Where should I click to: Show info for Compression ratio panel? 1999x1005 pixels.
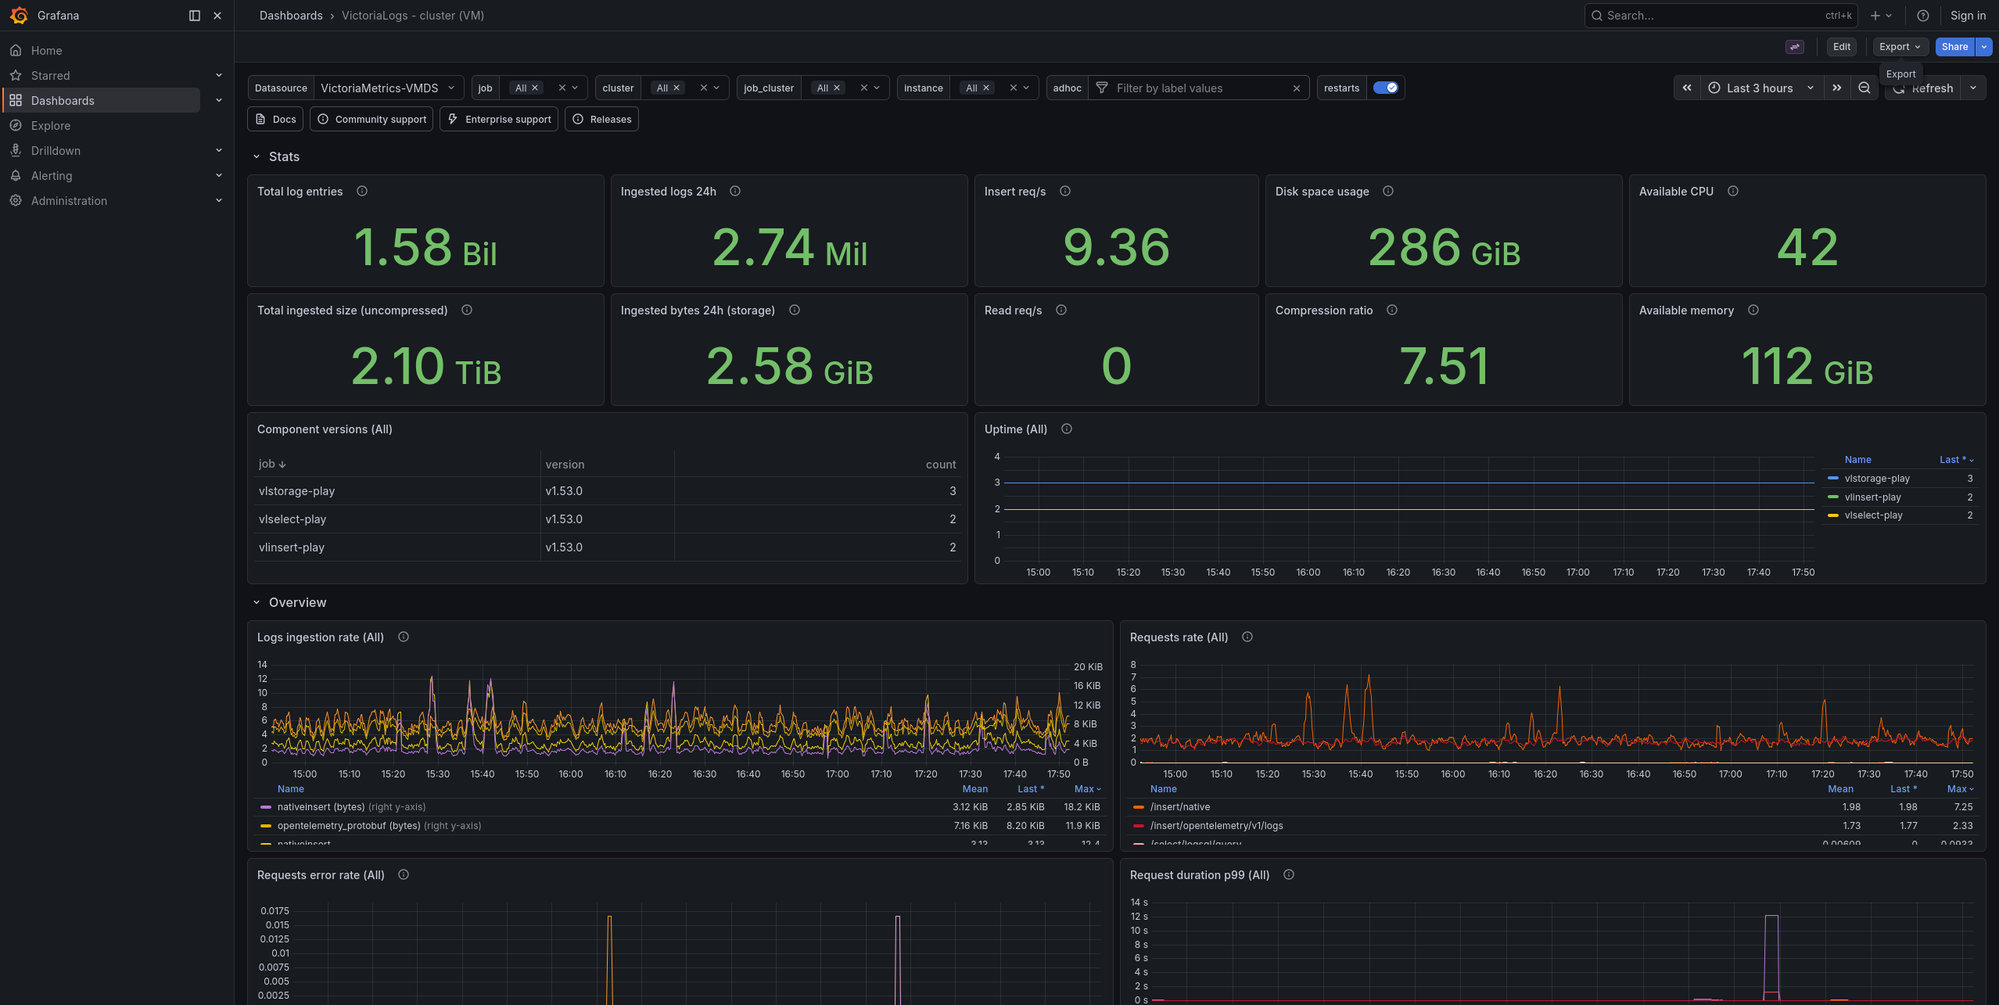pyautogui.click(x=1392, y=310)
